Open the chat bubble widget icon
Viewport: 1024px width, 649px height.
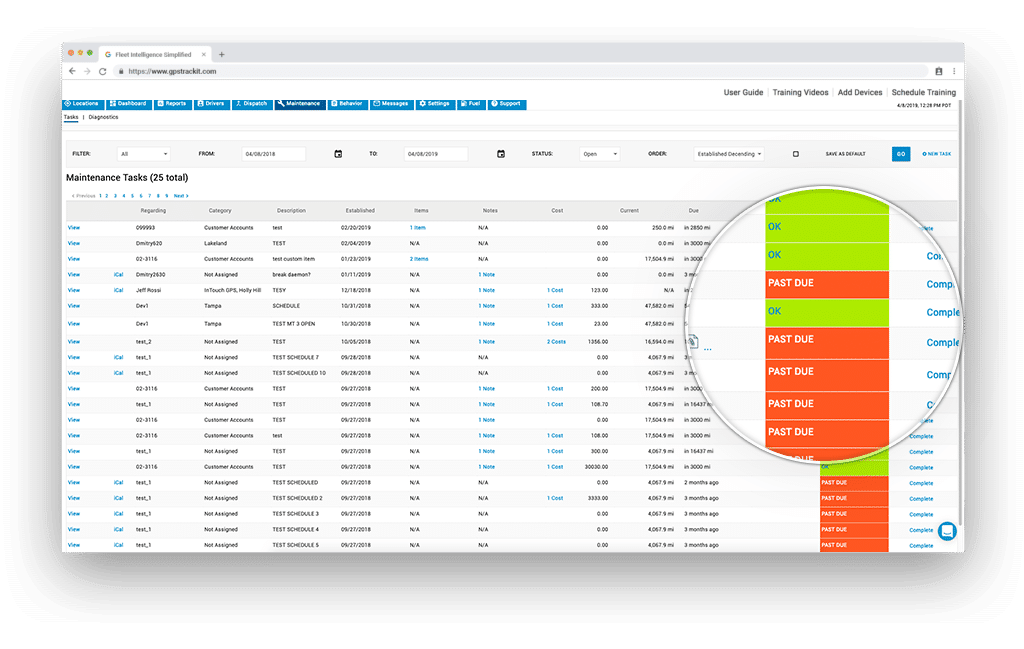pos(946,531)
